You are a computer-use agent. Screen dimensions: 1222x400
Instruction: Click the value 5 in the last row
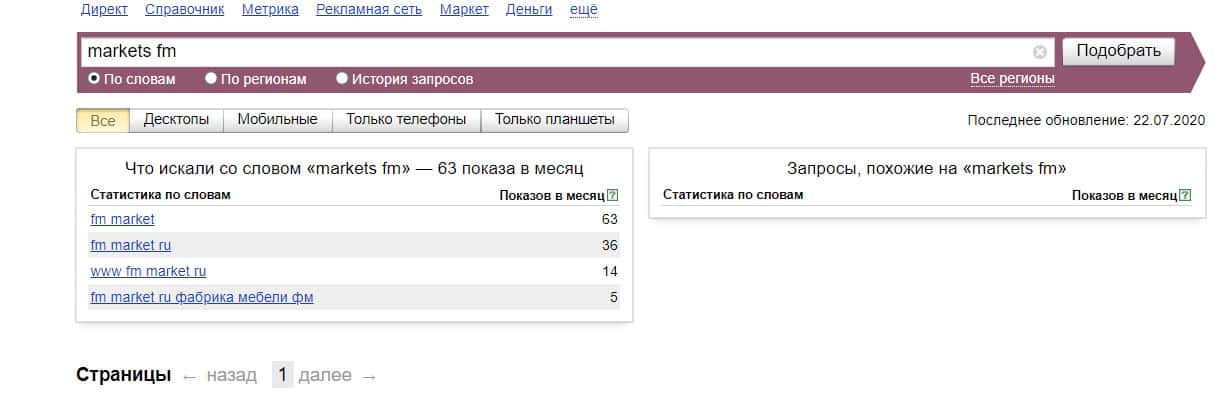tap(614, 297)
